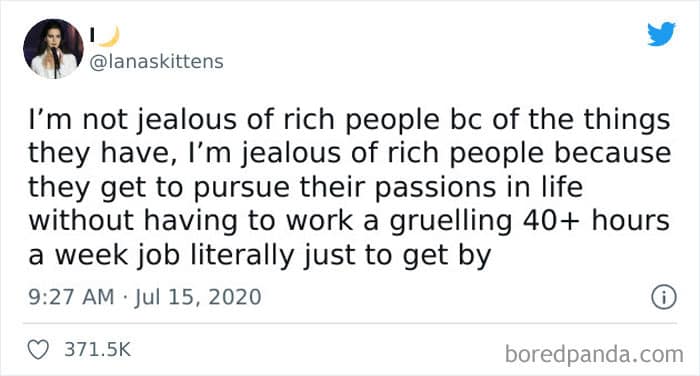Click the word 'gruelling' in the tweet
Image resolution: width=700 pixels, height=376 pixels.
tap(451, 221)
